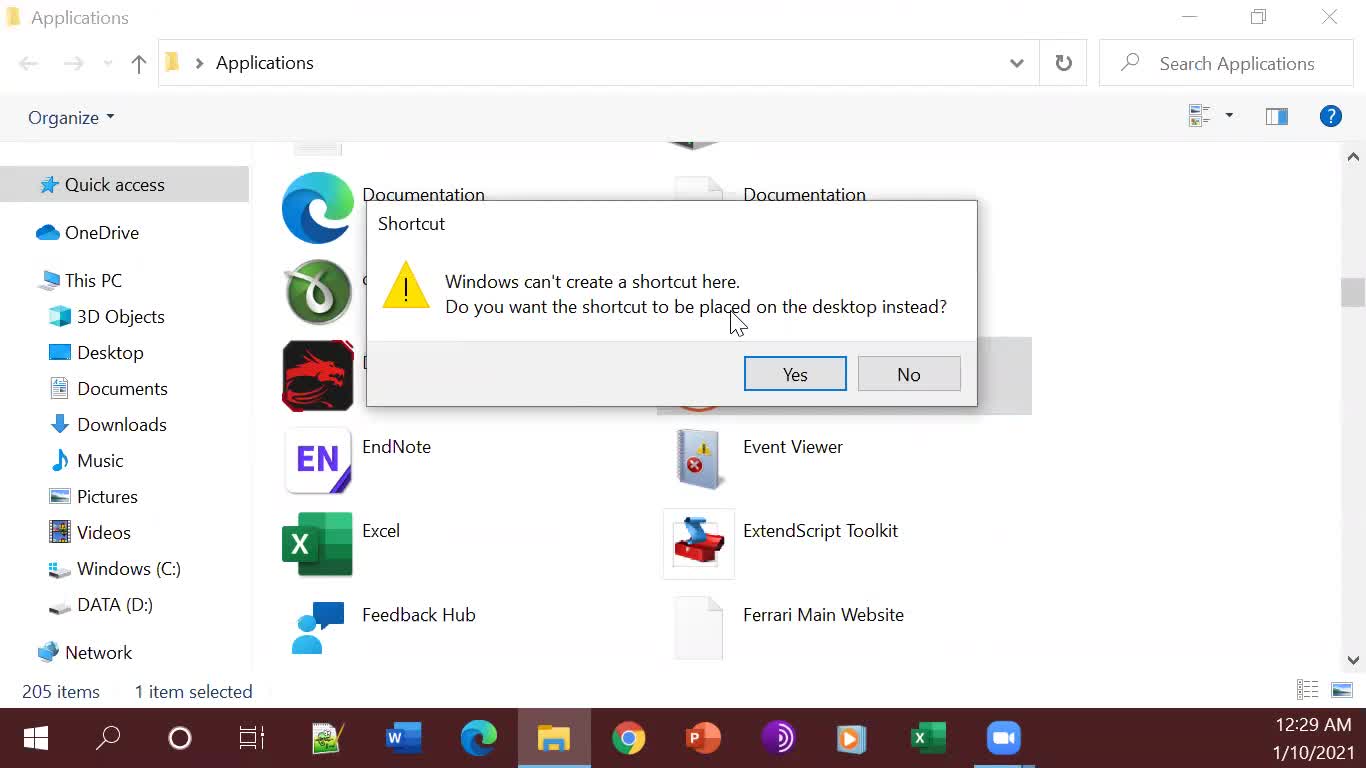The width and height of the screenshot is (1366, 768).
Task: Click No in the Shortcut dialog
Action: pos(909,374)
